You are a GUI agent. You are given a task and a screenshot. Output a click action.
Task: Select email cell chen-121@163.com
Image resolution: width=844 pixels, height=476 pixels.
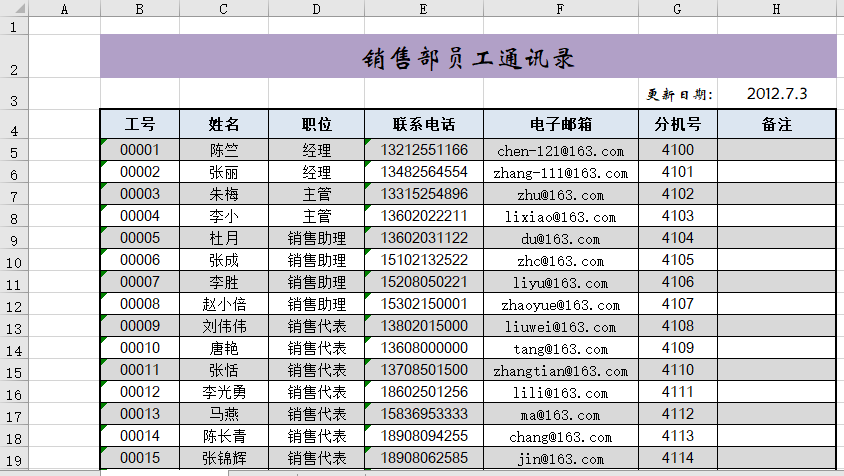560,151
